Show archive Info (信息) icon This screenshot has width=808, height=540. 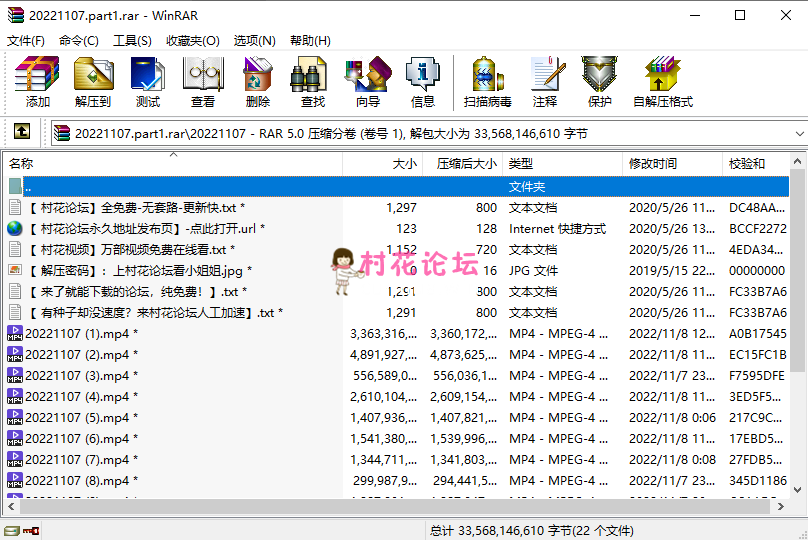[x=422, y=81]
